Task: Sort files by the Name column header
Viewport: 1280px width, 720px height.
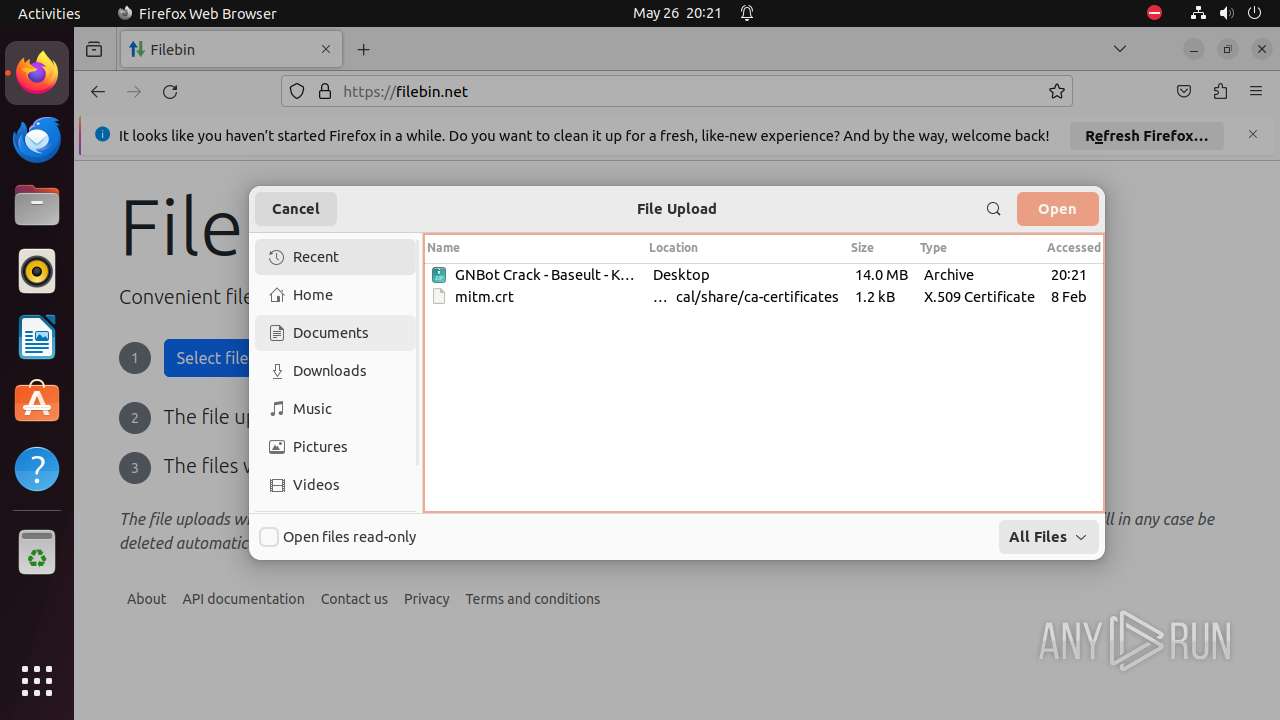Action: (x=443, y=248)
